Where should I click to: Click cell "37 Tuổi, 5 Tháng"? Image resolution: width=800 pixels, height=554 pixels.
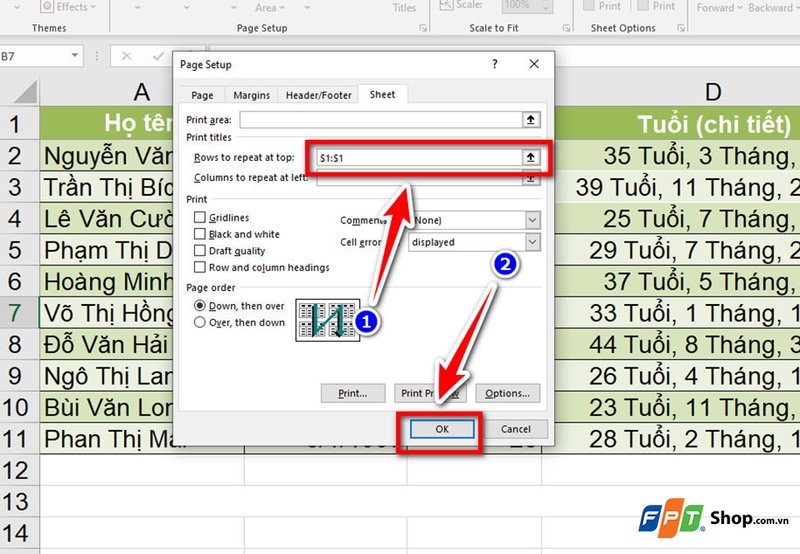pyautogui.click(x=677, y=282)
